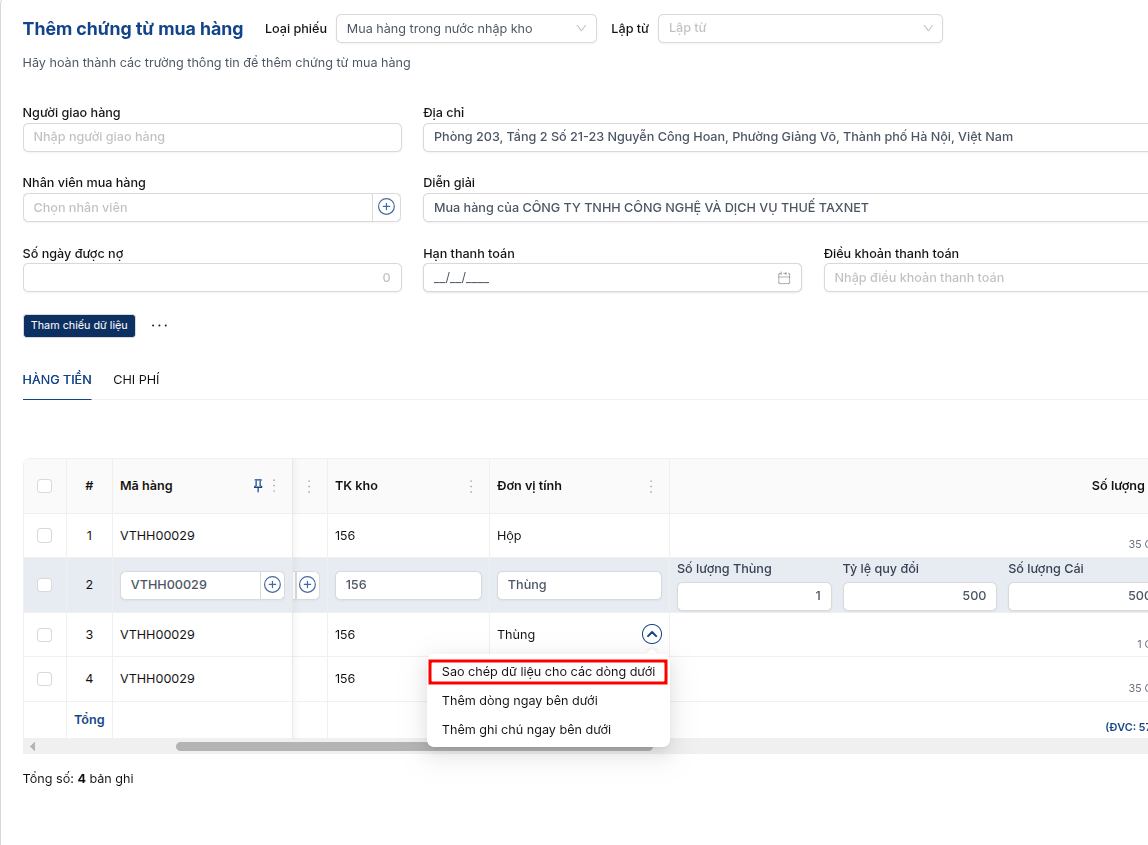Open Mã hàng column options dots
The image size is (1148, 845).
[x=275, y=485]
